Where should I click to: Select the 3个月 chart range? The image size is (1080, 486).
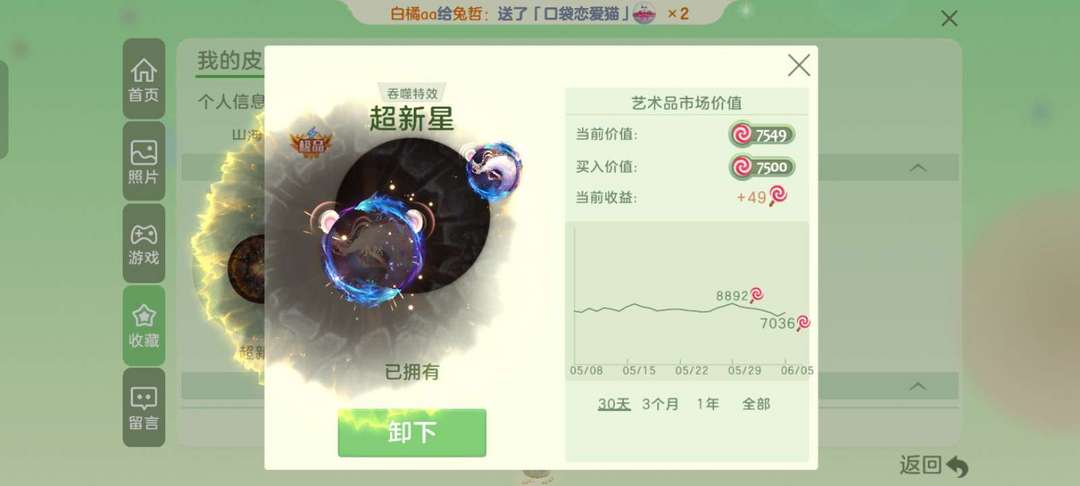click(x=660, y=404)
